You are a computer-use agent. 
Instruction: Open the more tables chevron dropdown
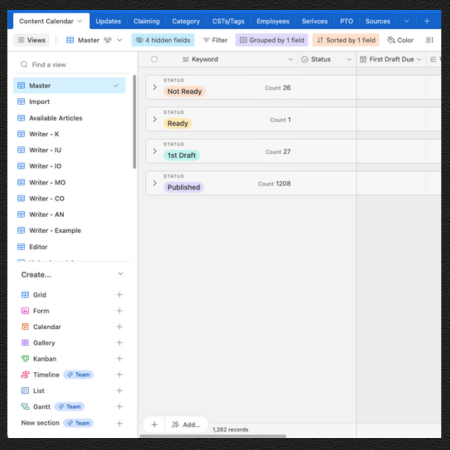pos(406,21)
